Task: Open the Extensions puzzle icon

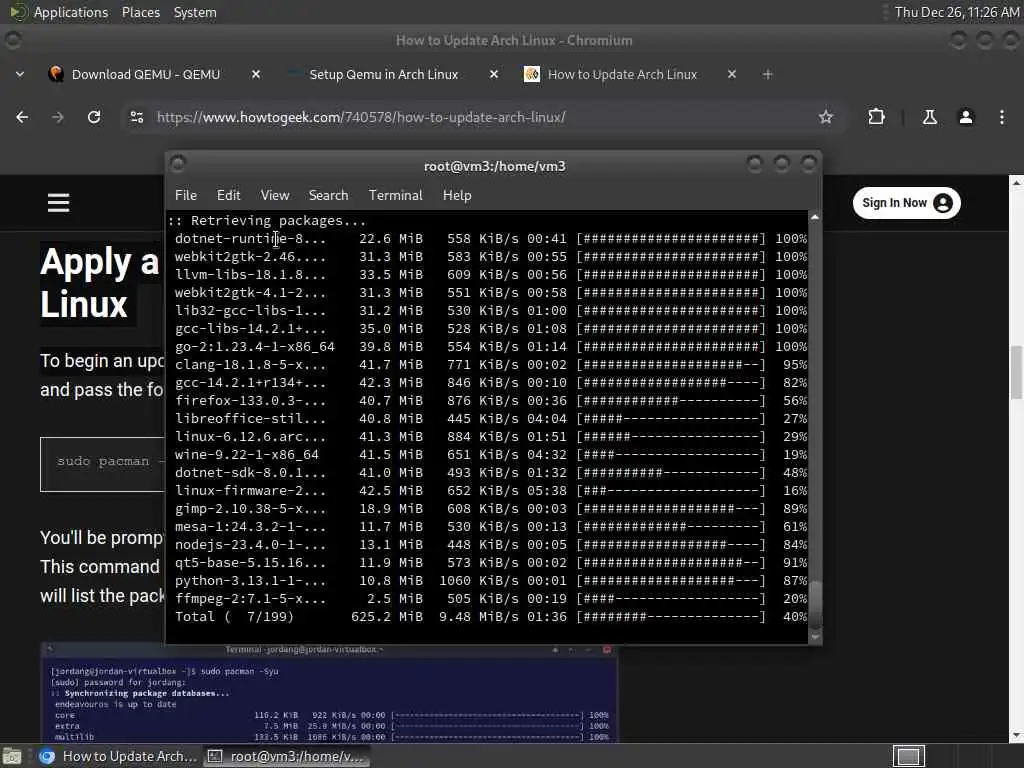Action: pyautogui.click(x=876, y=117)
